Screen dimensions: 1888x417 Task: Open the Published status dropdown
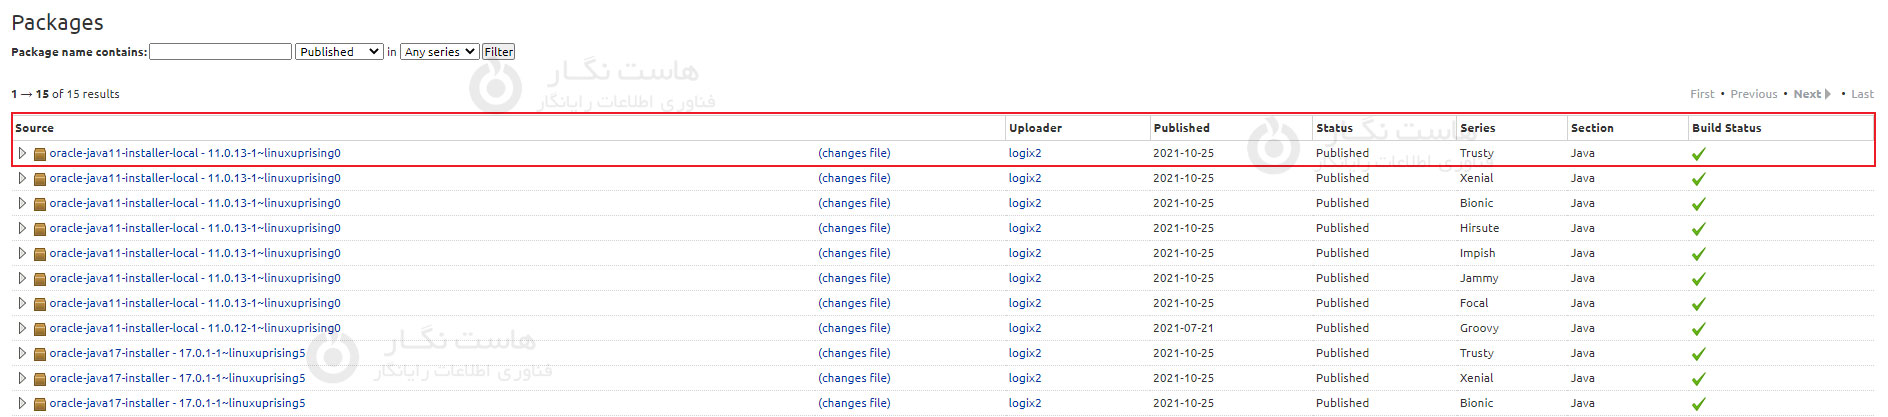[339, 52]
